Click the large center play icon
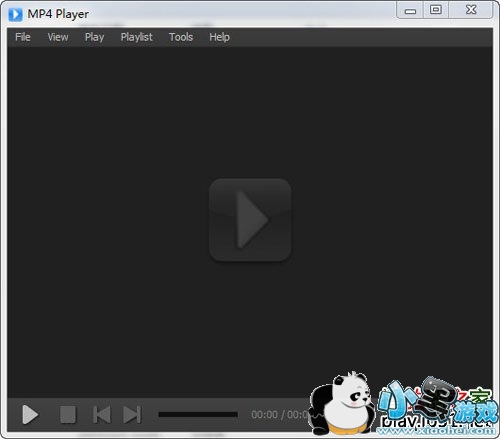500x439 pixels. tap(250, 220)
